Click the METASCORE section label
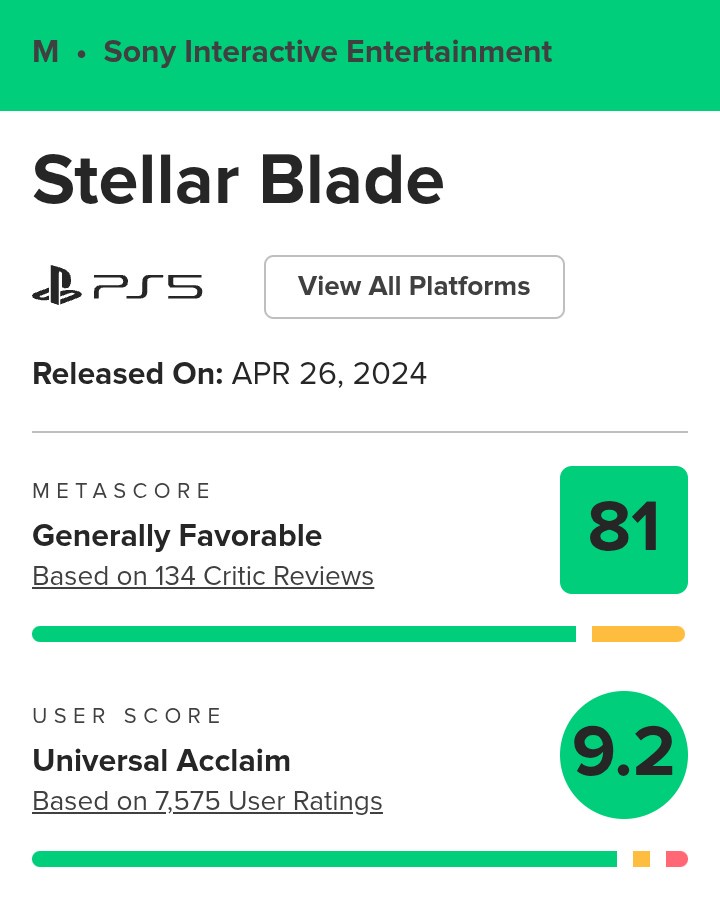The image size is (720, 905). point(122,491)
